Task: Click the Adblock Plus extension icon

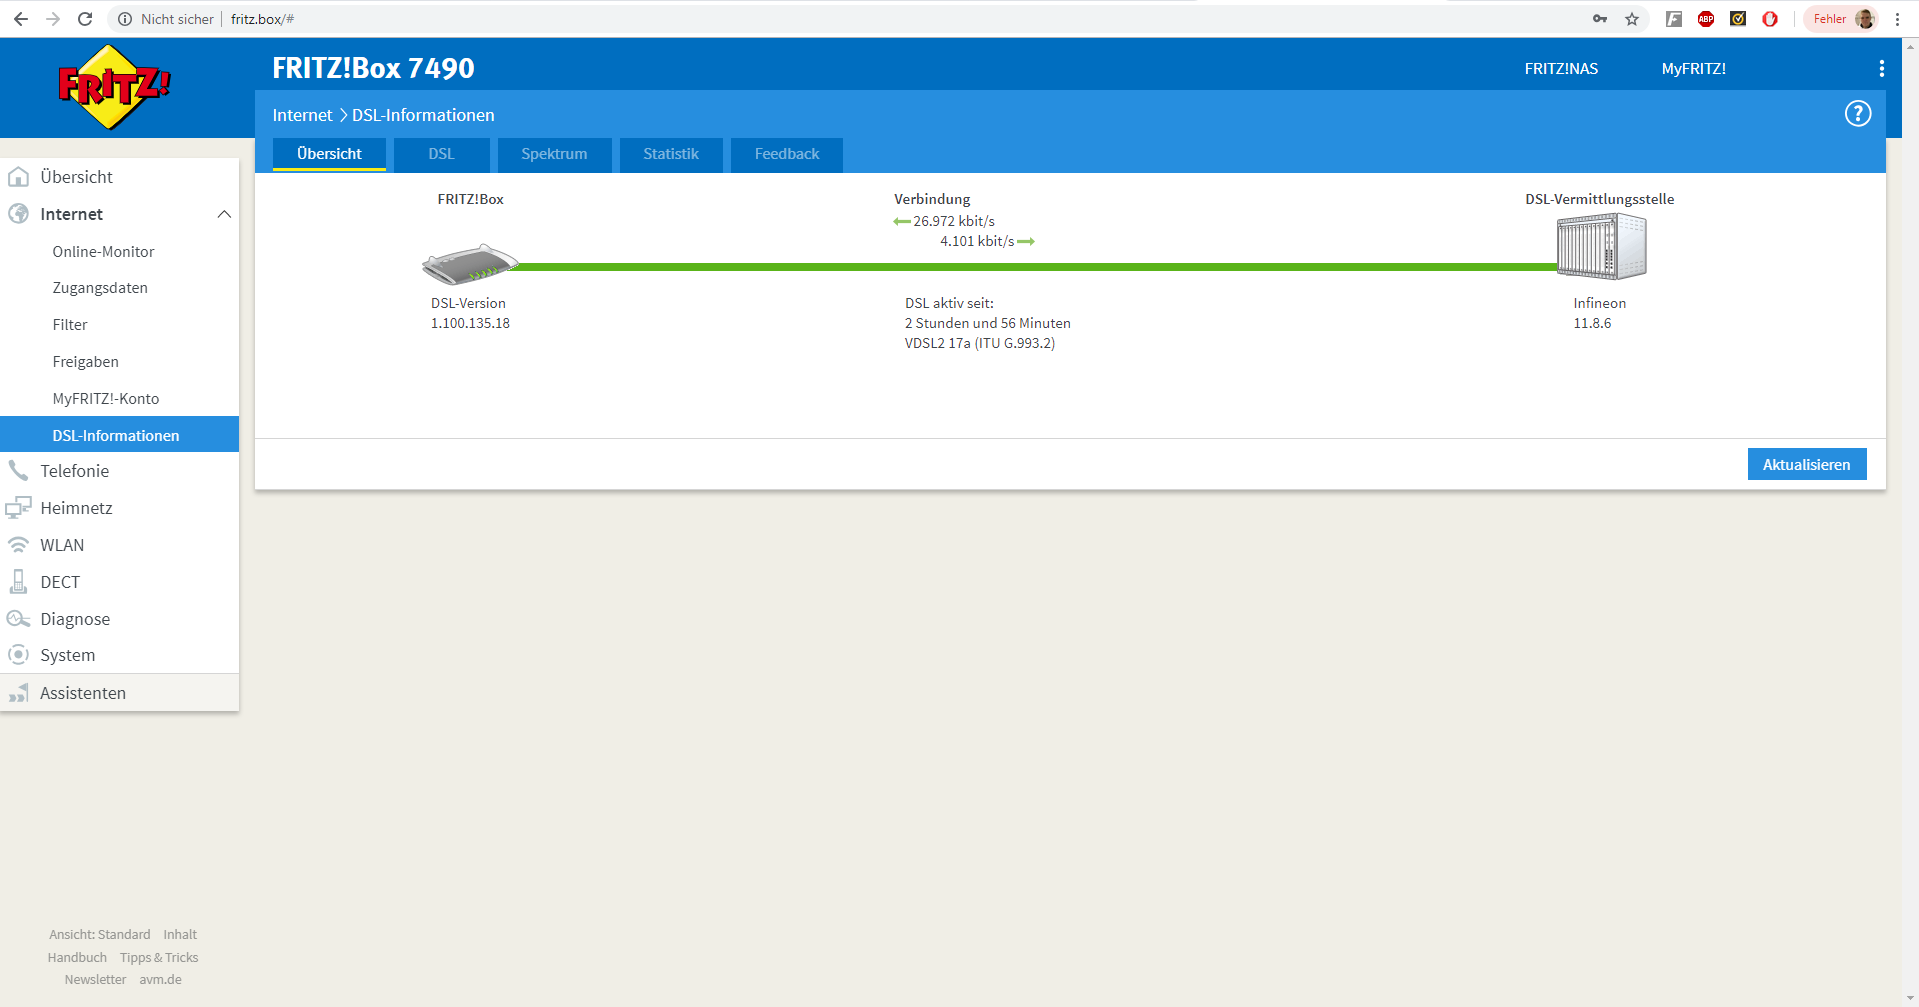Action: point(1706,19)
